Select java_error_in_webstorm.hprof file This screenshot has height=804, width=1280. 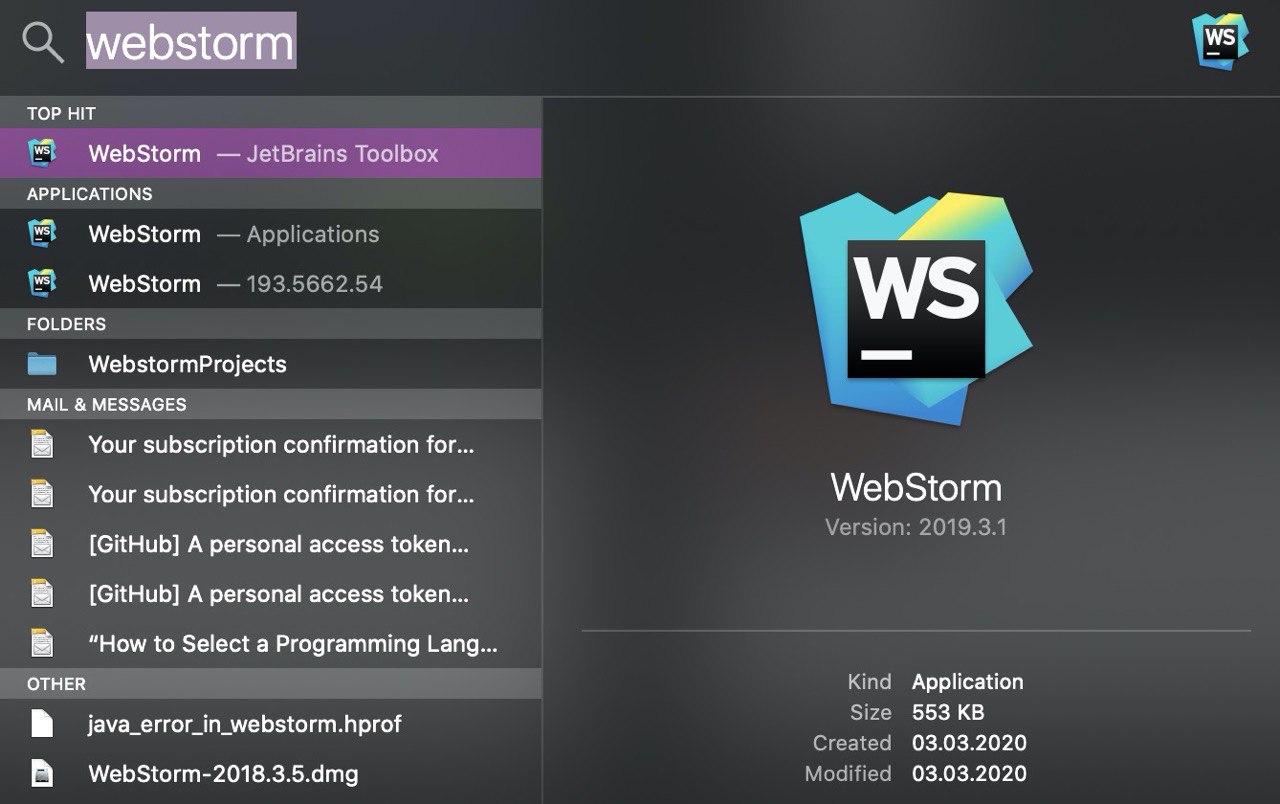(271, 724)
